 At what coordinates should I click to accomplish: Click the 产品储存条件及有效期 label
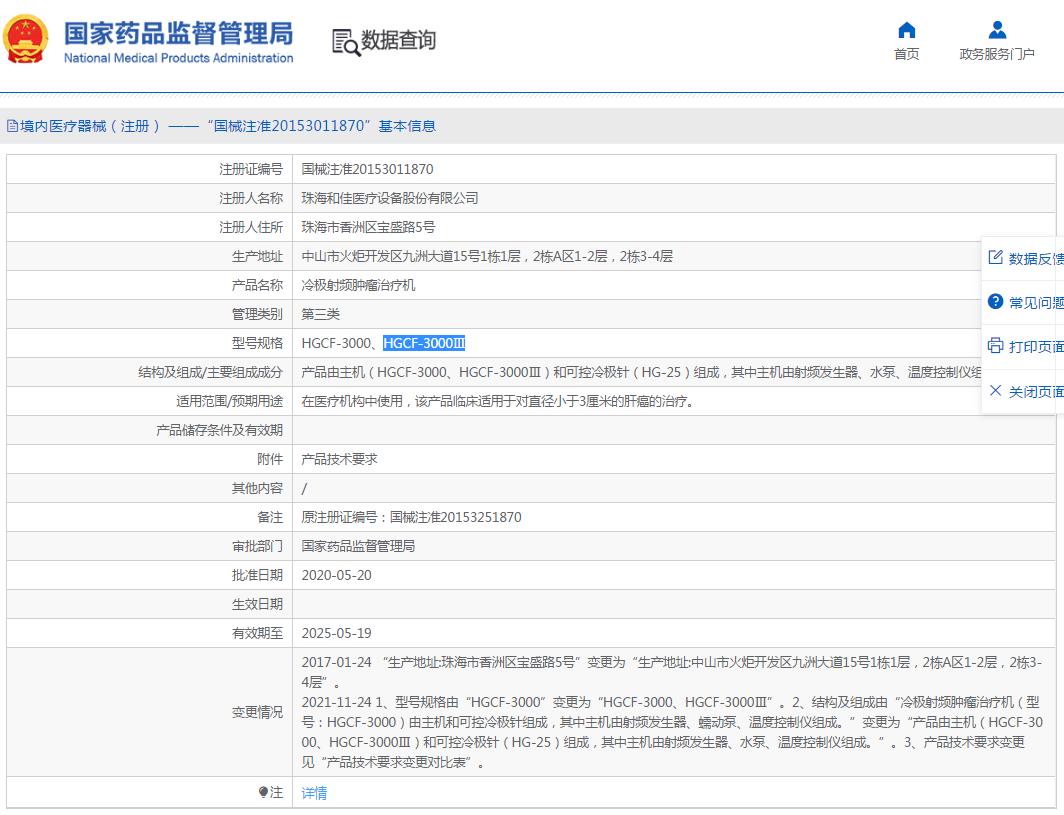[x=219, y=430]
